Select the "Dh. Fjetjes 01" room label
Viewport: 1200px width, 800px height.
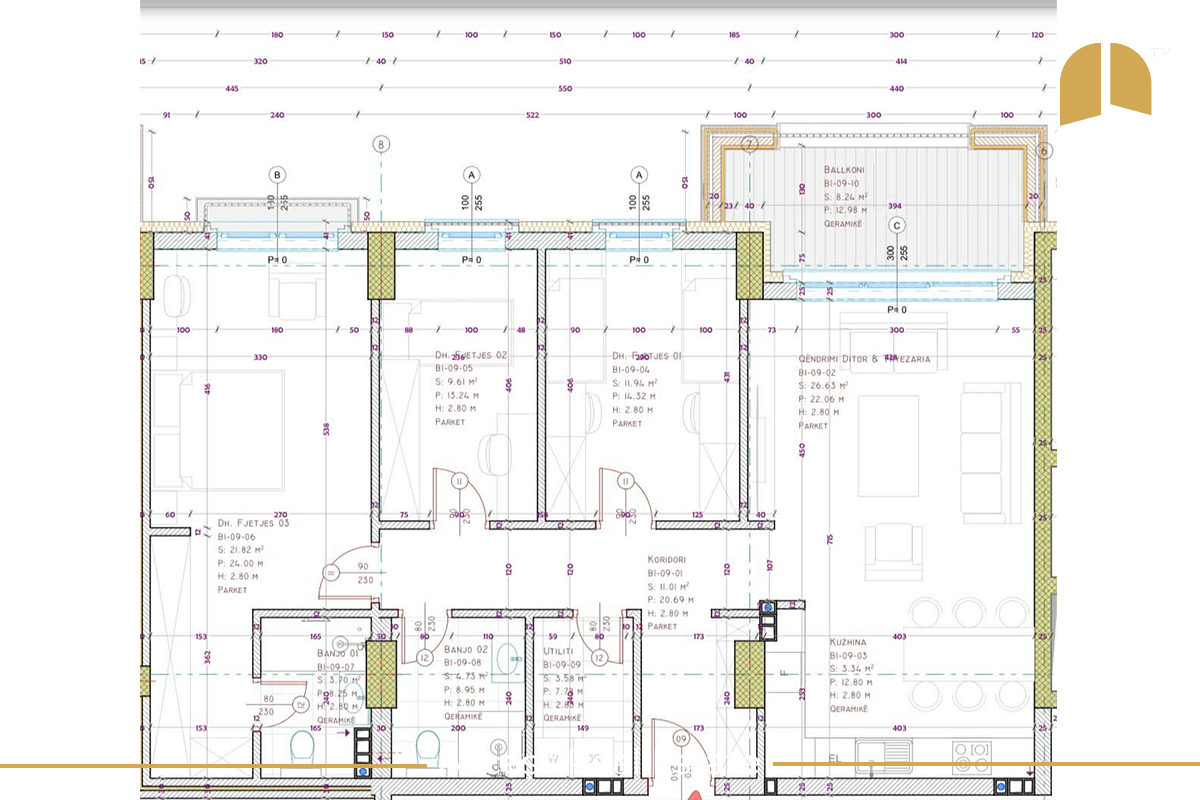(647, 355)
